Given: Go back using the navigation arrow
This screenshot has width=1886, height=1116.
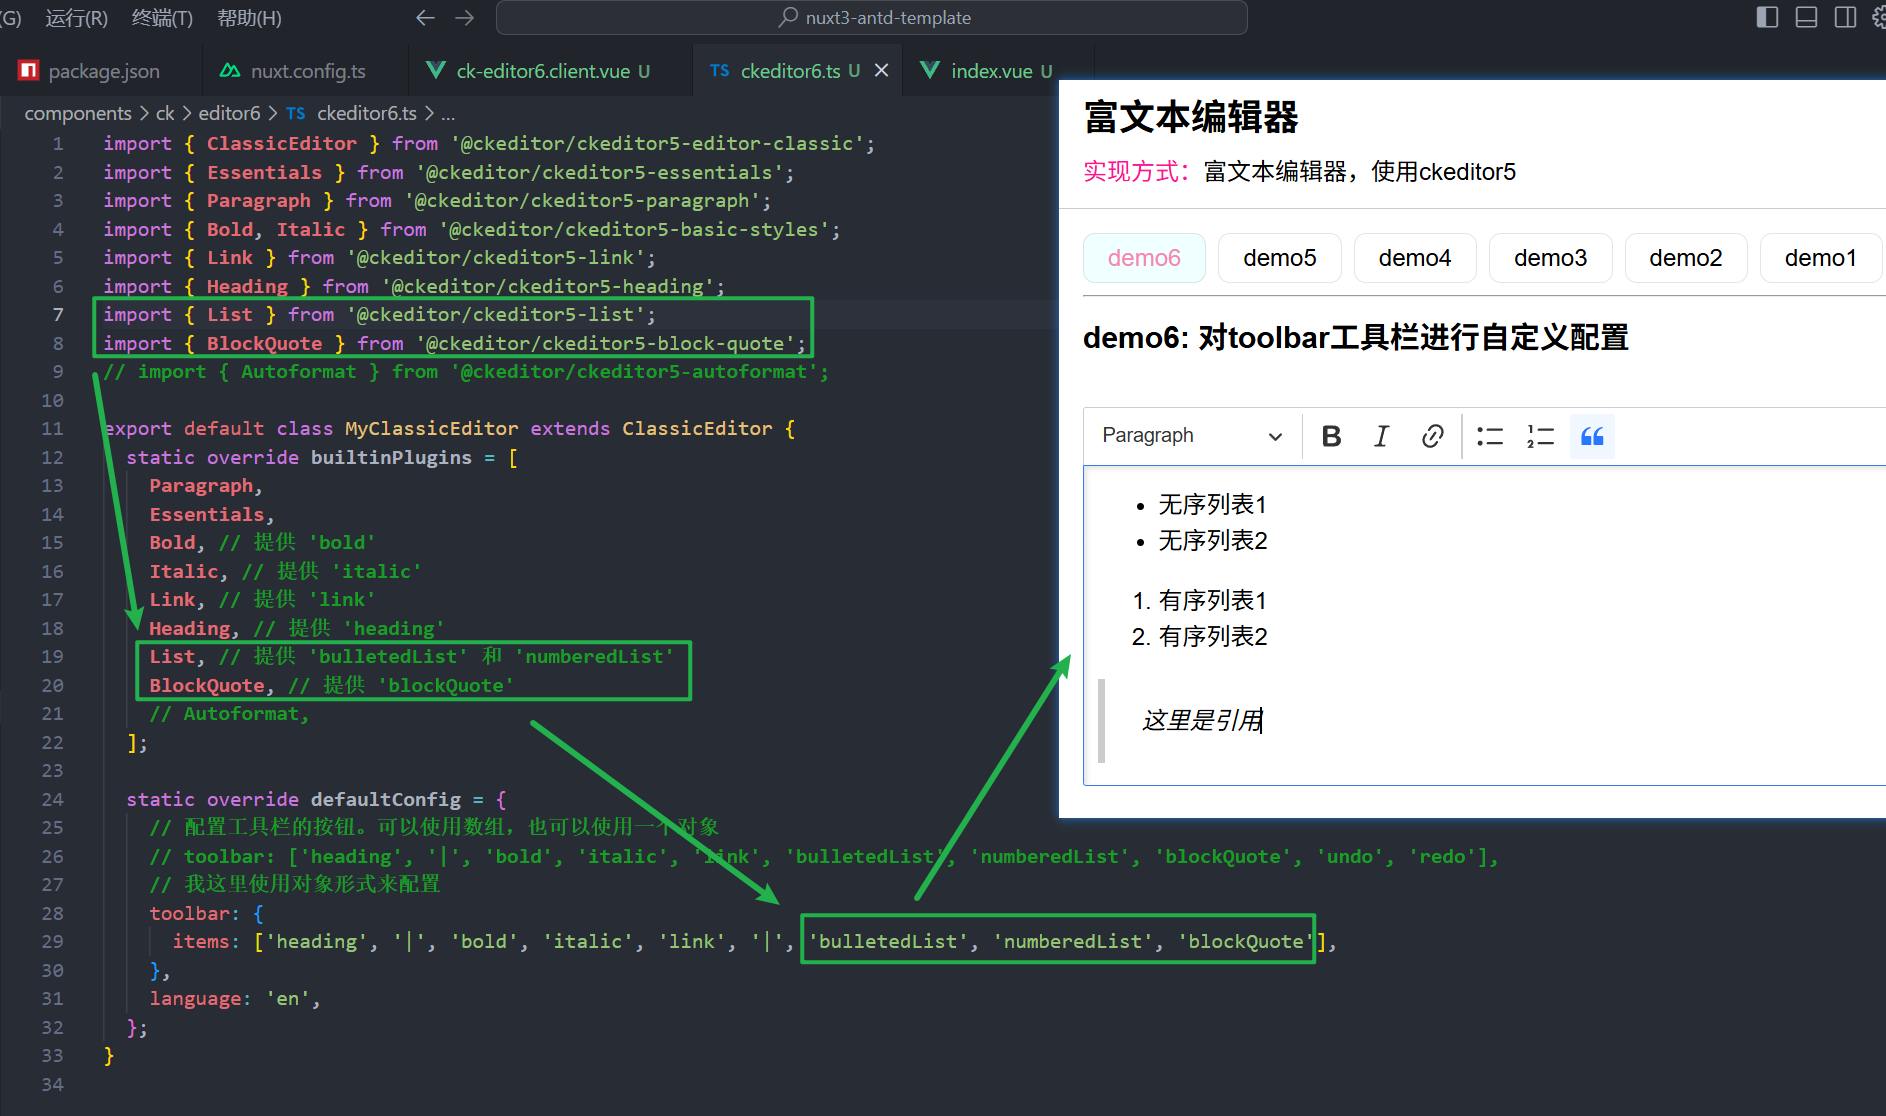Looking at the screenshot, I should tap(425, 18).
